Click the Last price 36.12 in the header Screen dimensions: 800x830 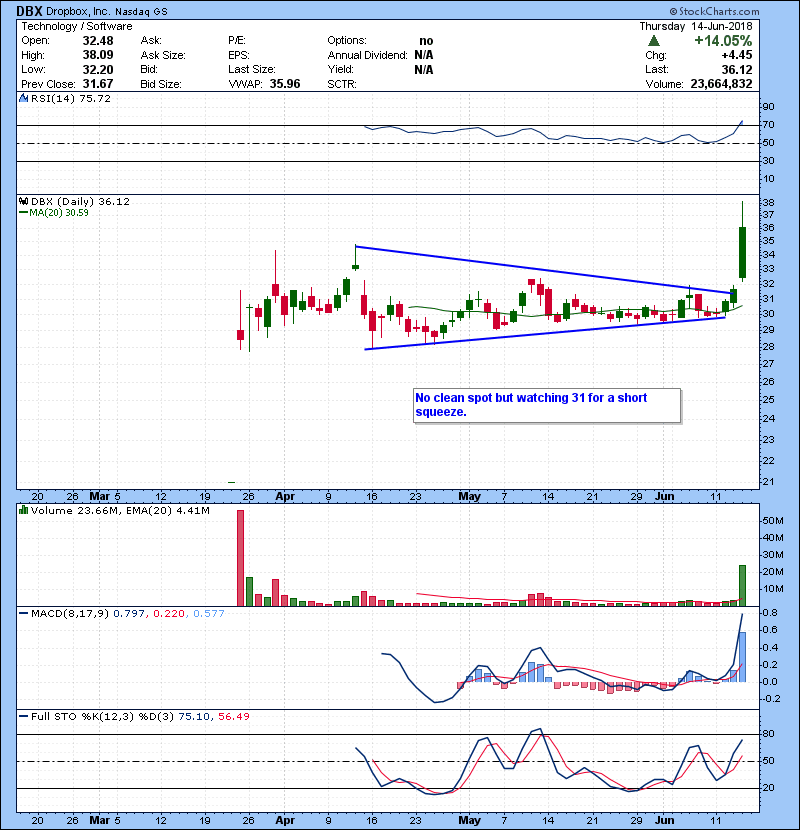(x=737, y=69)
